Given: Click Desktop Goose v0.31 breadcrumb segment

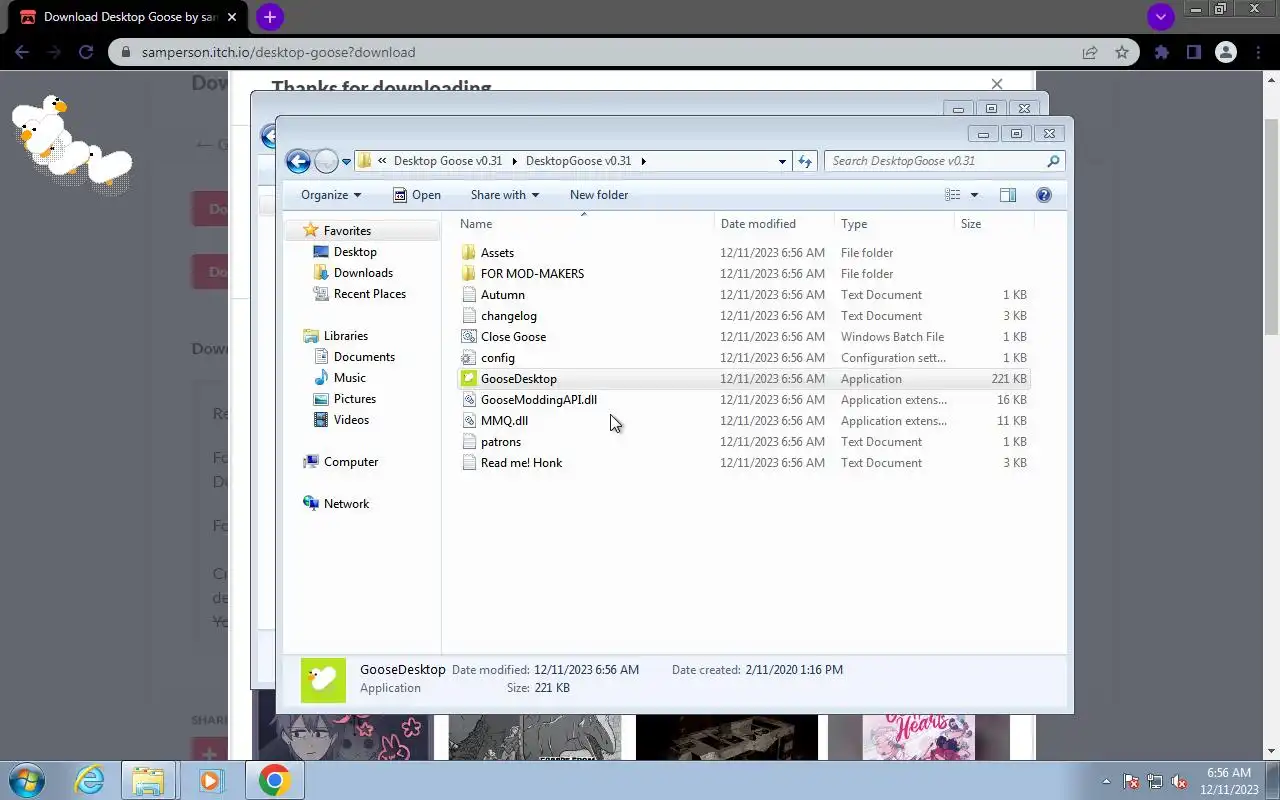Looking at the screenshot, I should pos(448,161).
